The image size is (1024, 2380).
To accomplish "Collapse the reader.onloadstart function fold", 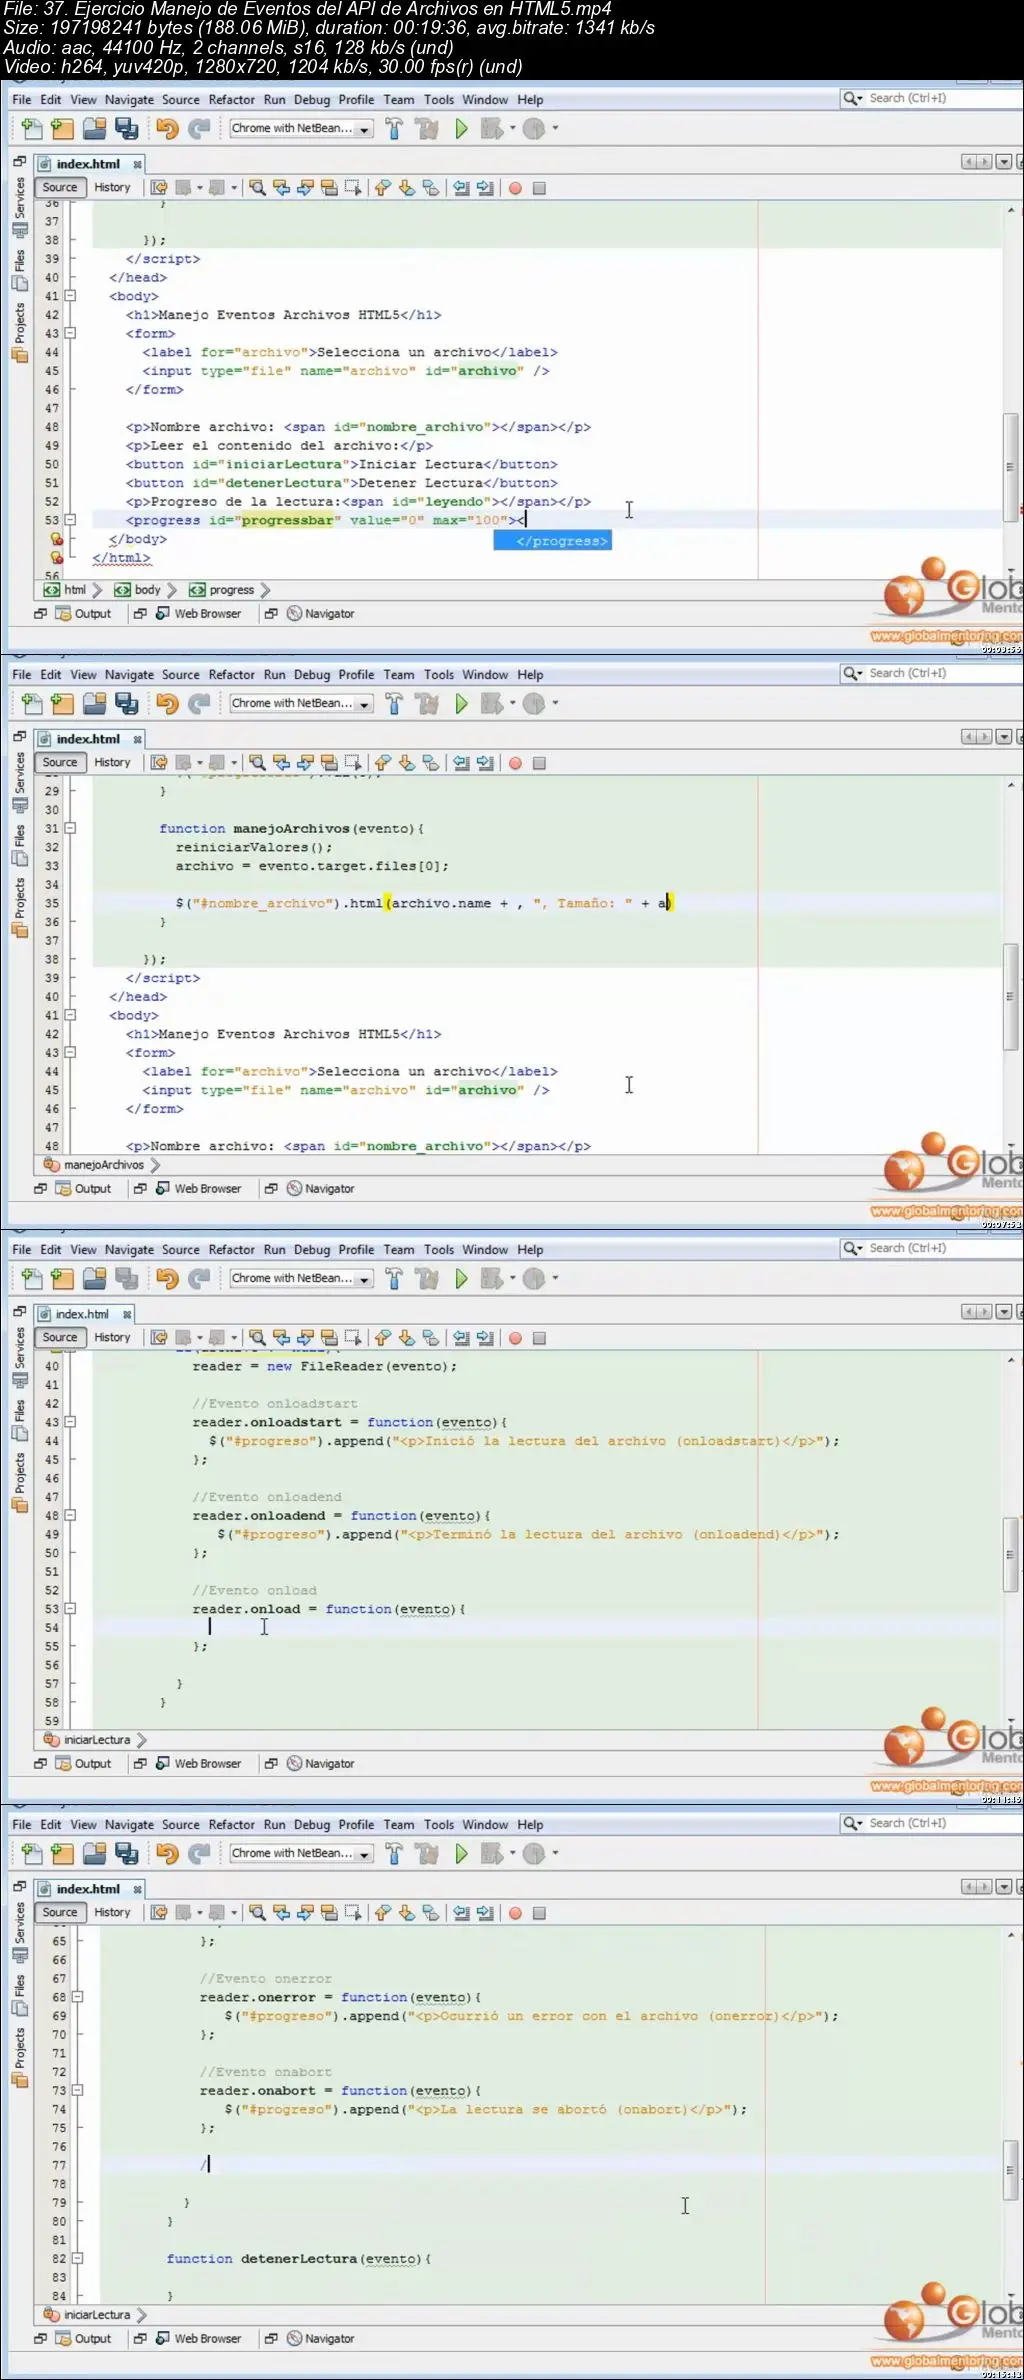I will (71, 1422).
